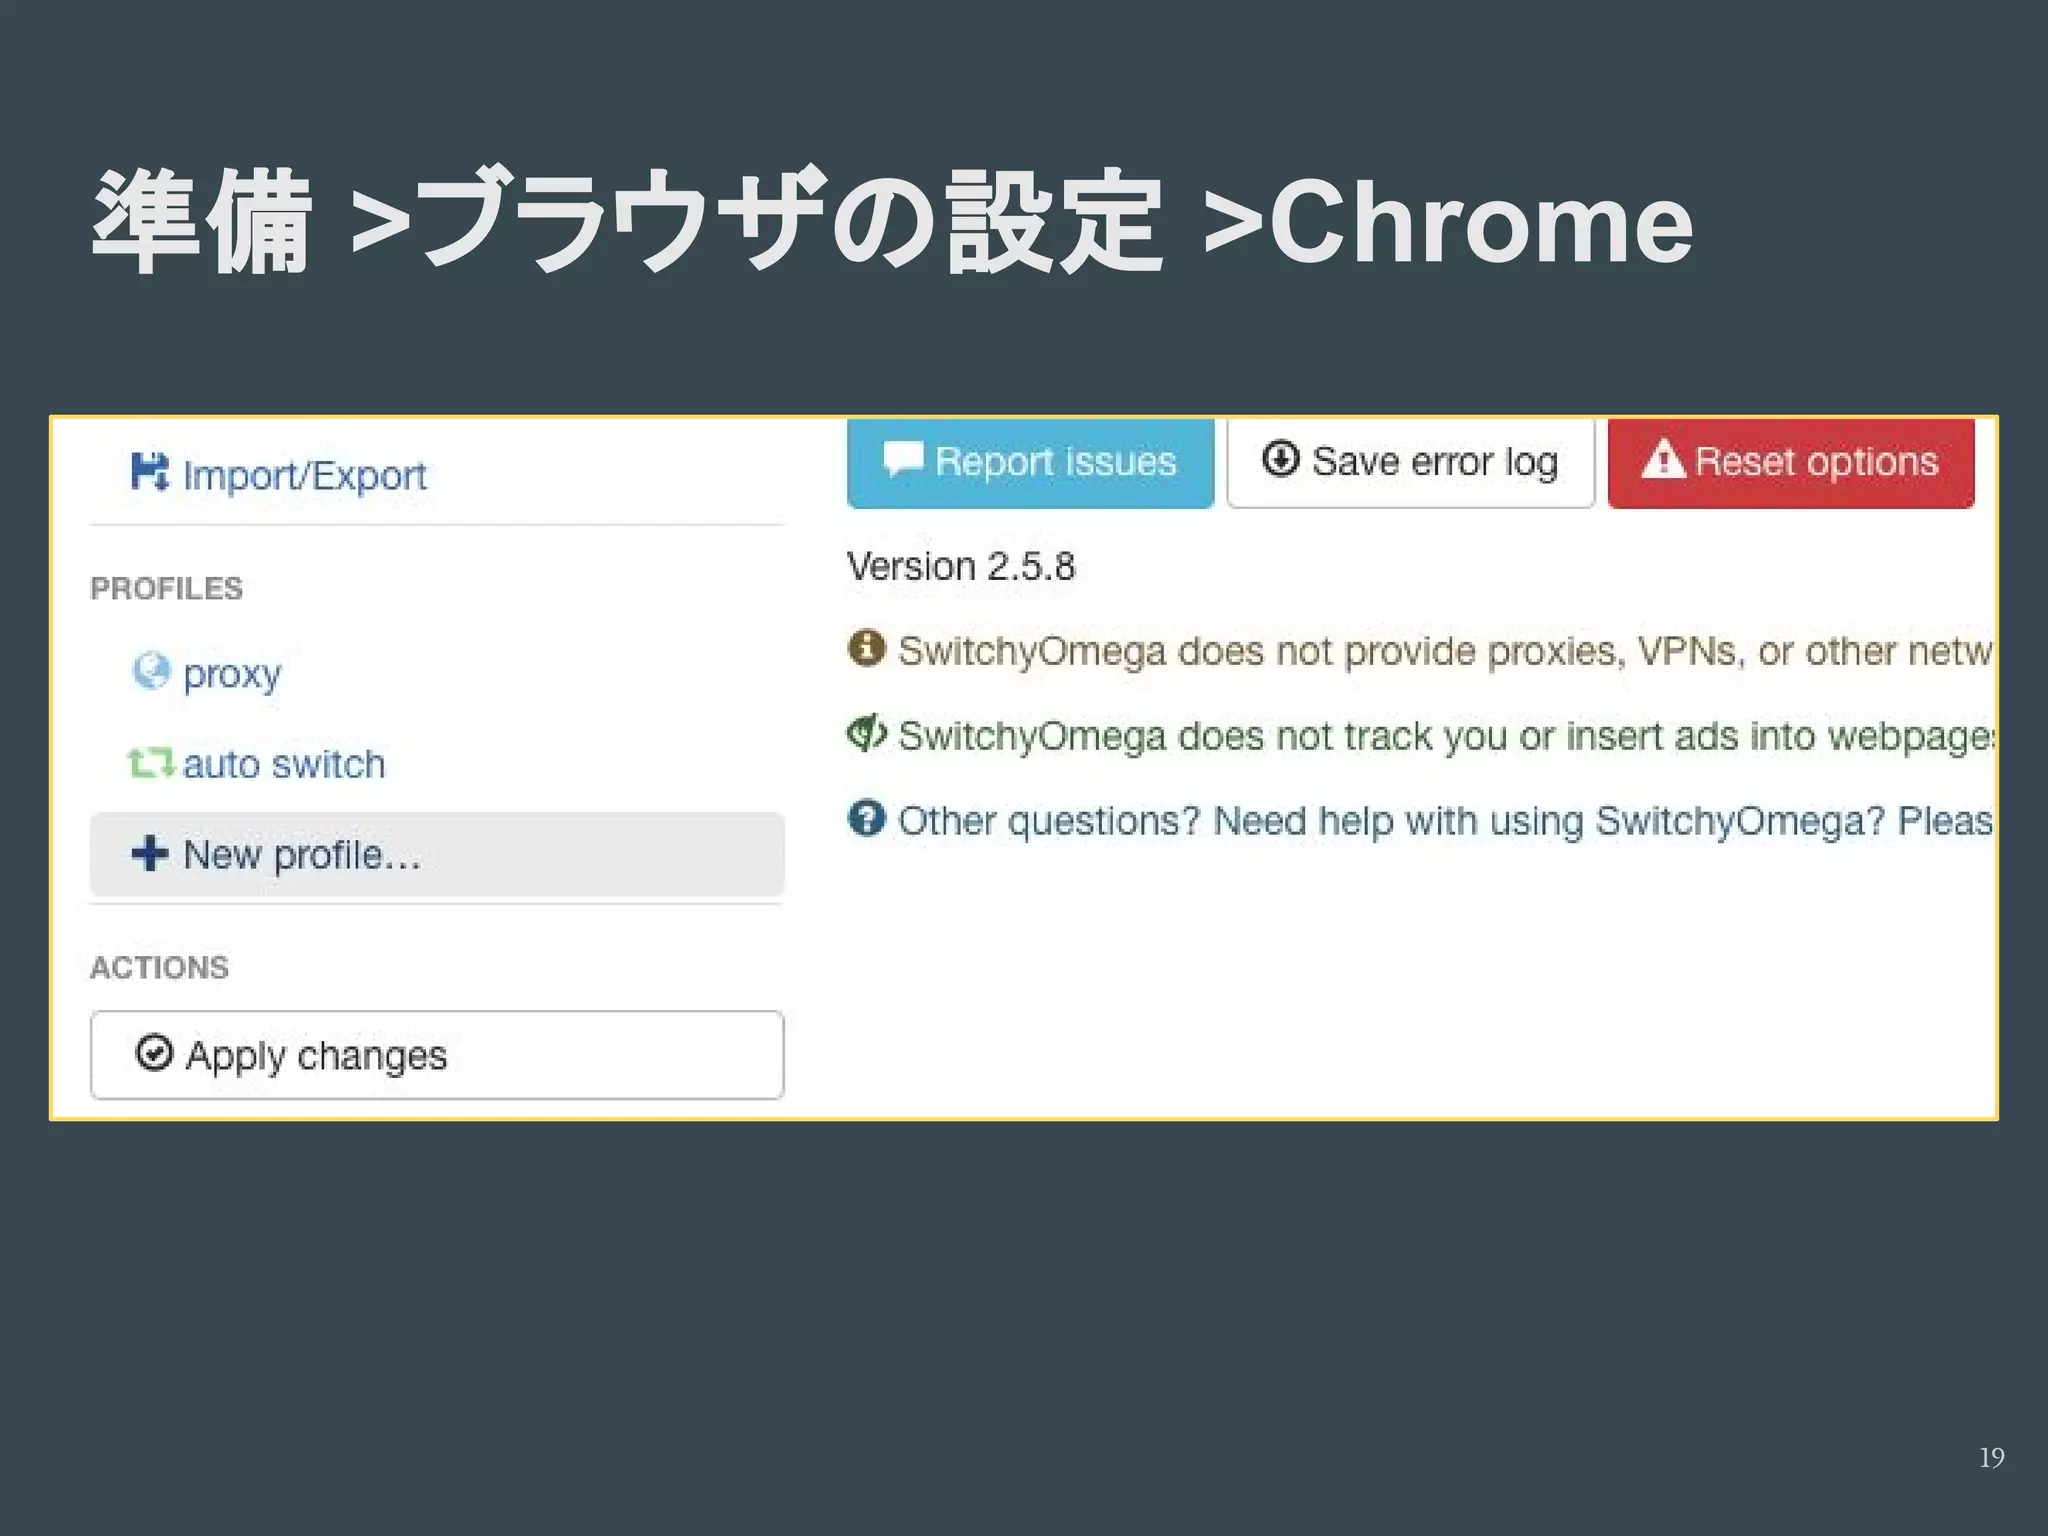Screen dimensions: 2048x1536
Task: Click the Report issues button
Action: point(1030,463)
